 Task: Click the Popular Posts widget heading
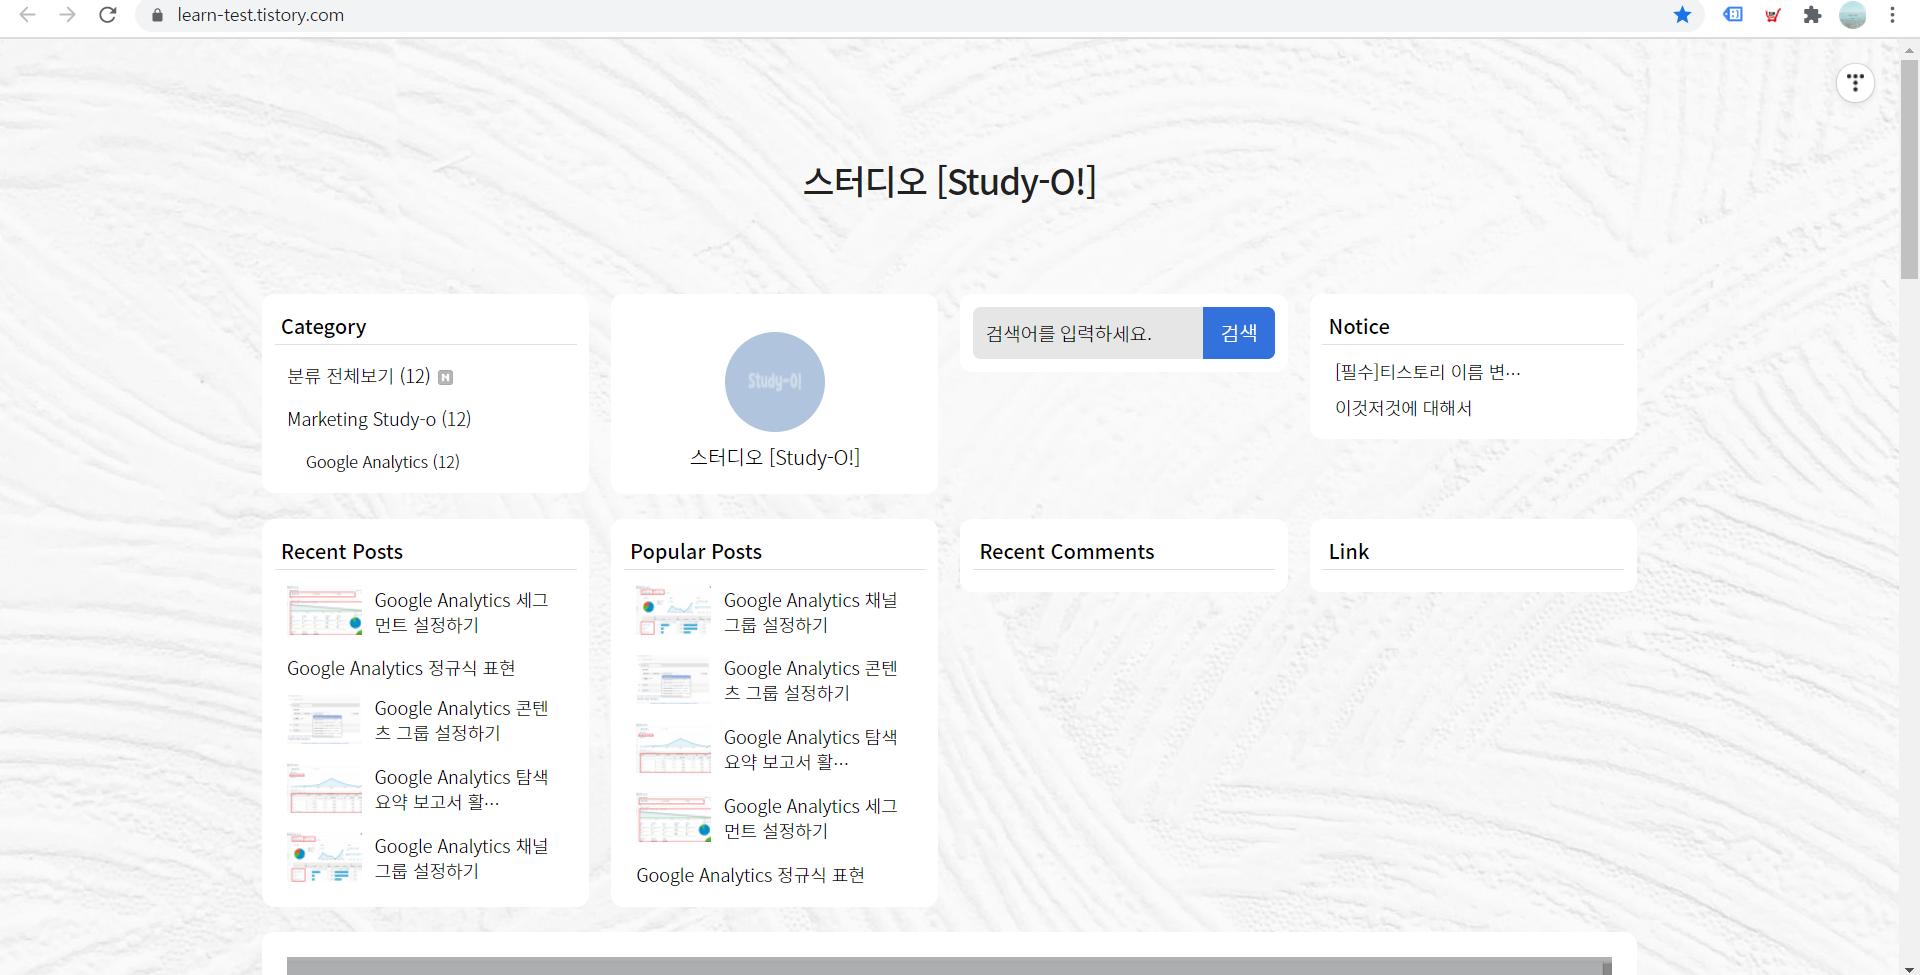[696, 552]
